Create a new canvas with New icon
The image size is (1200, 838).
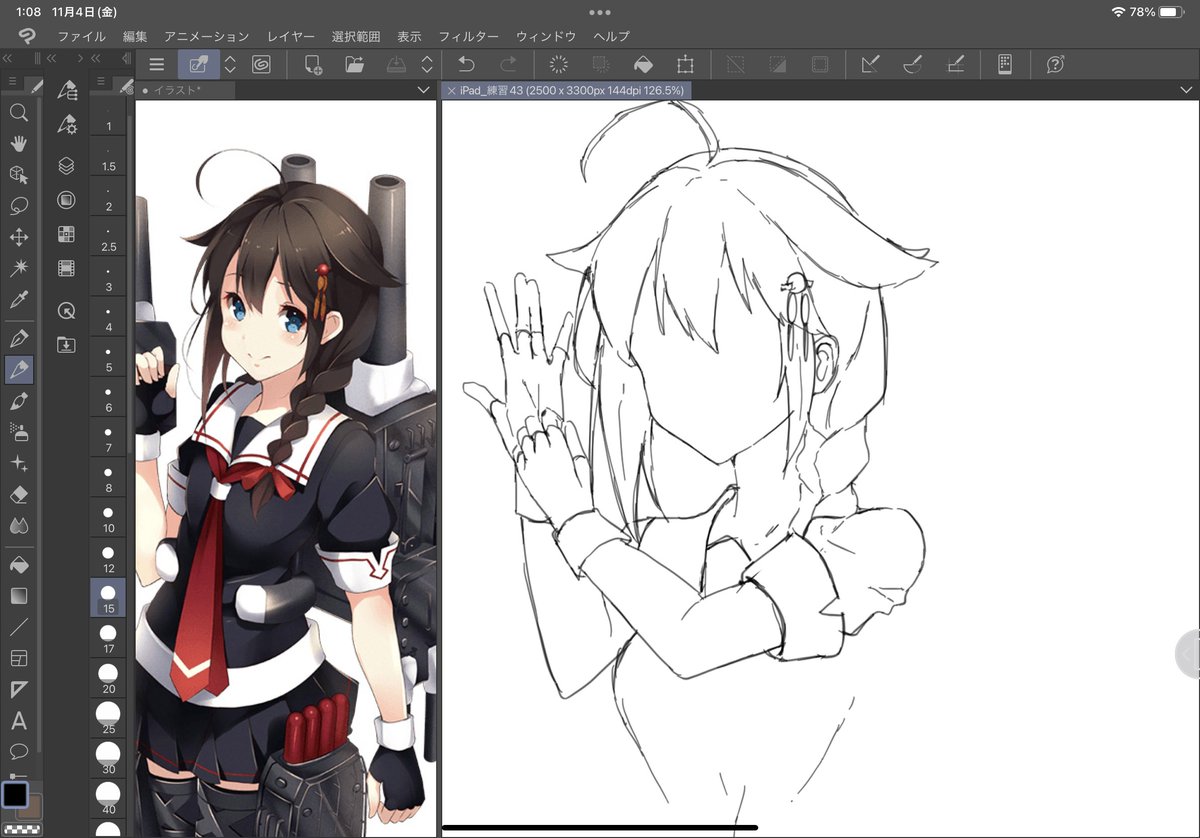point(313,65)
